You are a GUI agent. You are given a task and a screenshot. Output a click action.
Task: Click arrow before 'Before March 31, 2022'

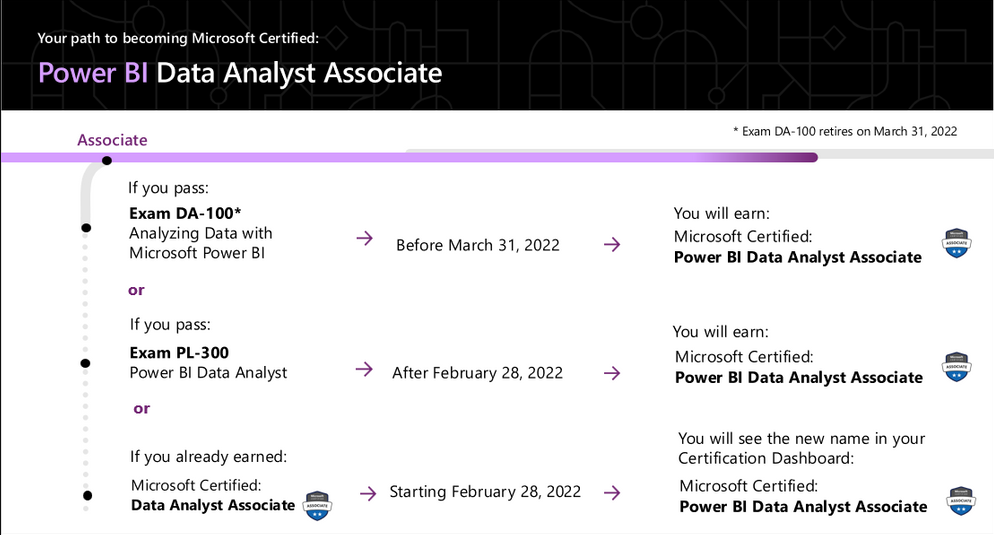coord(365,239)
